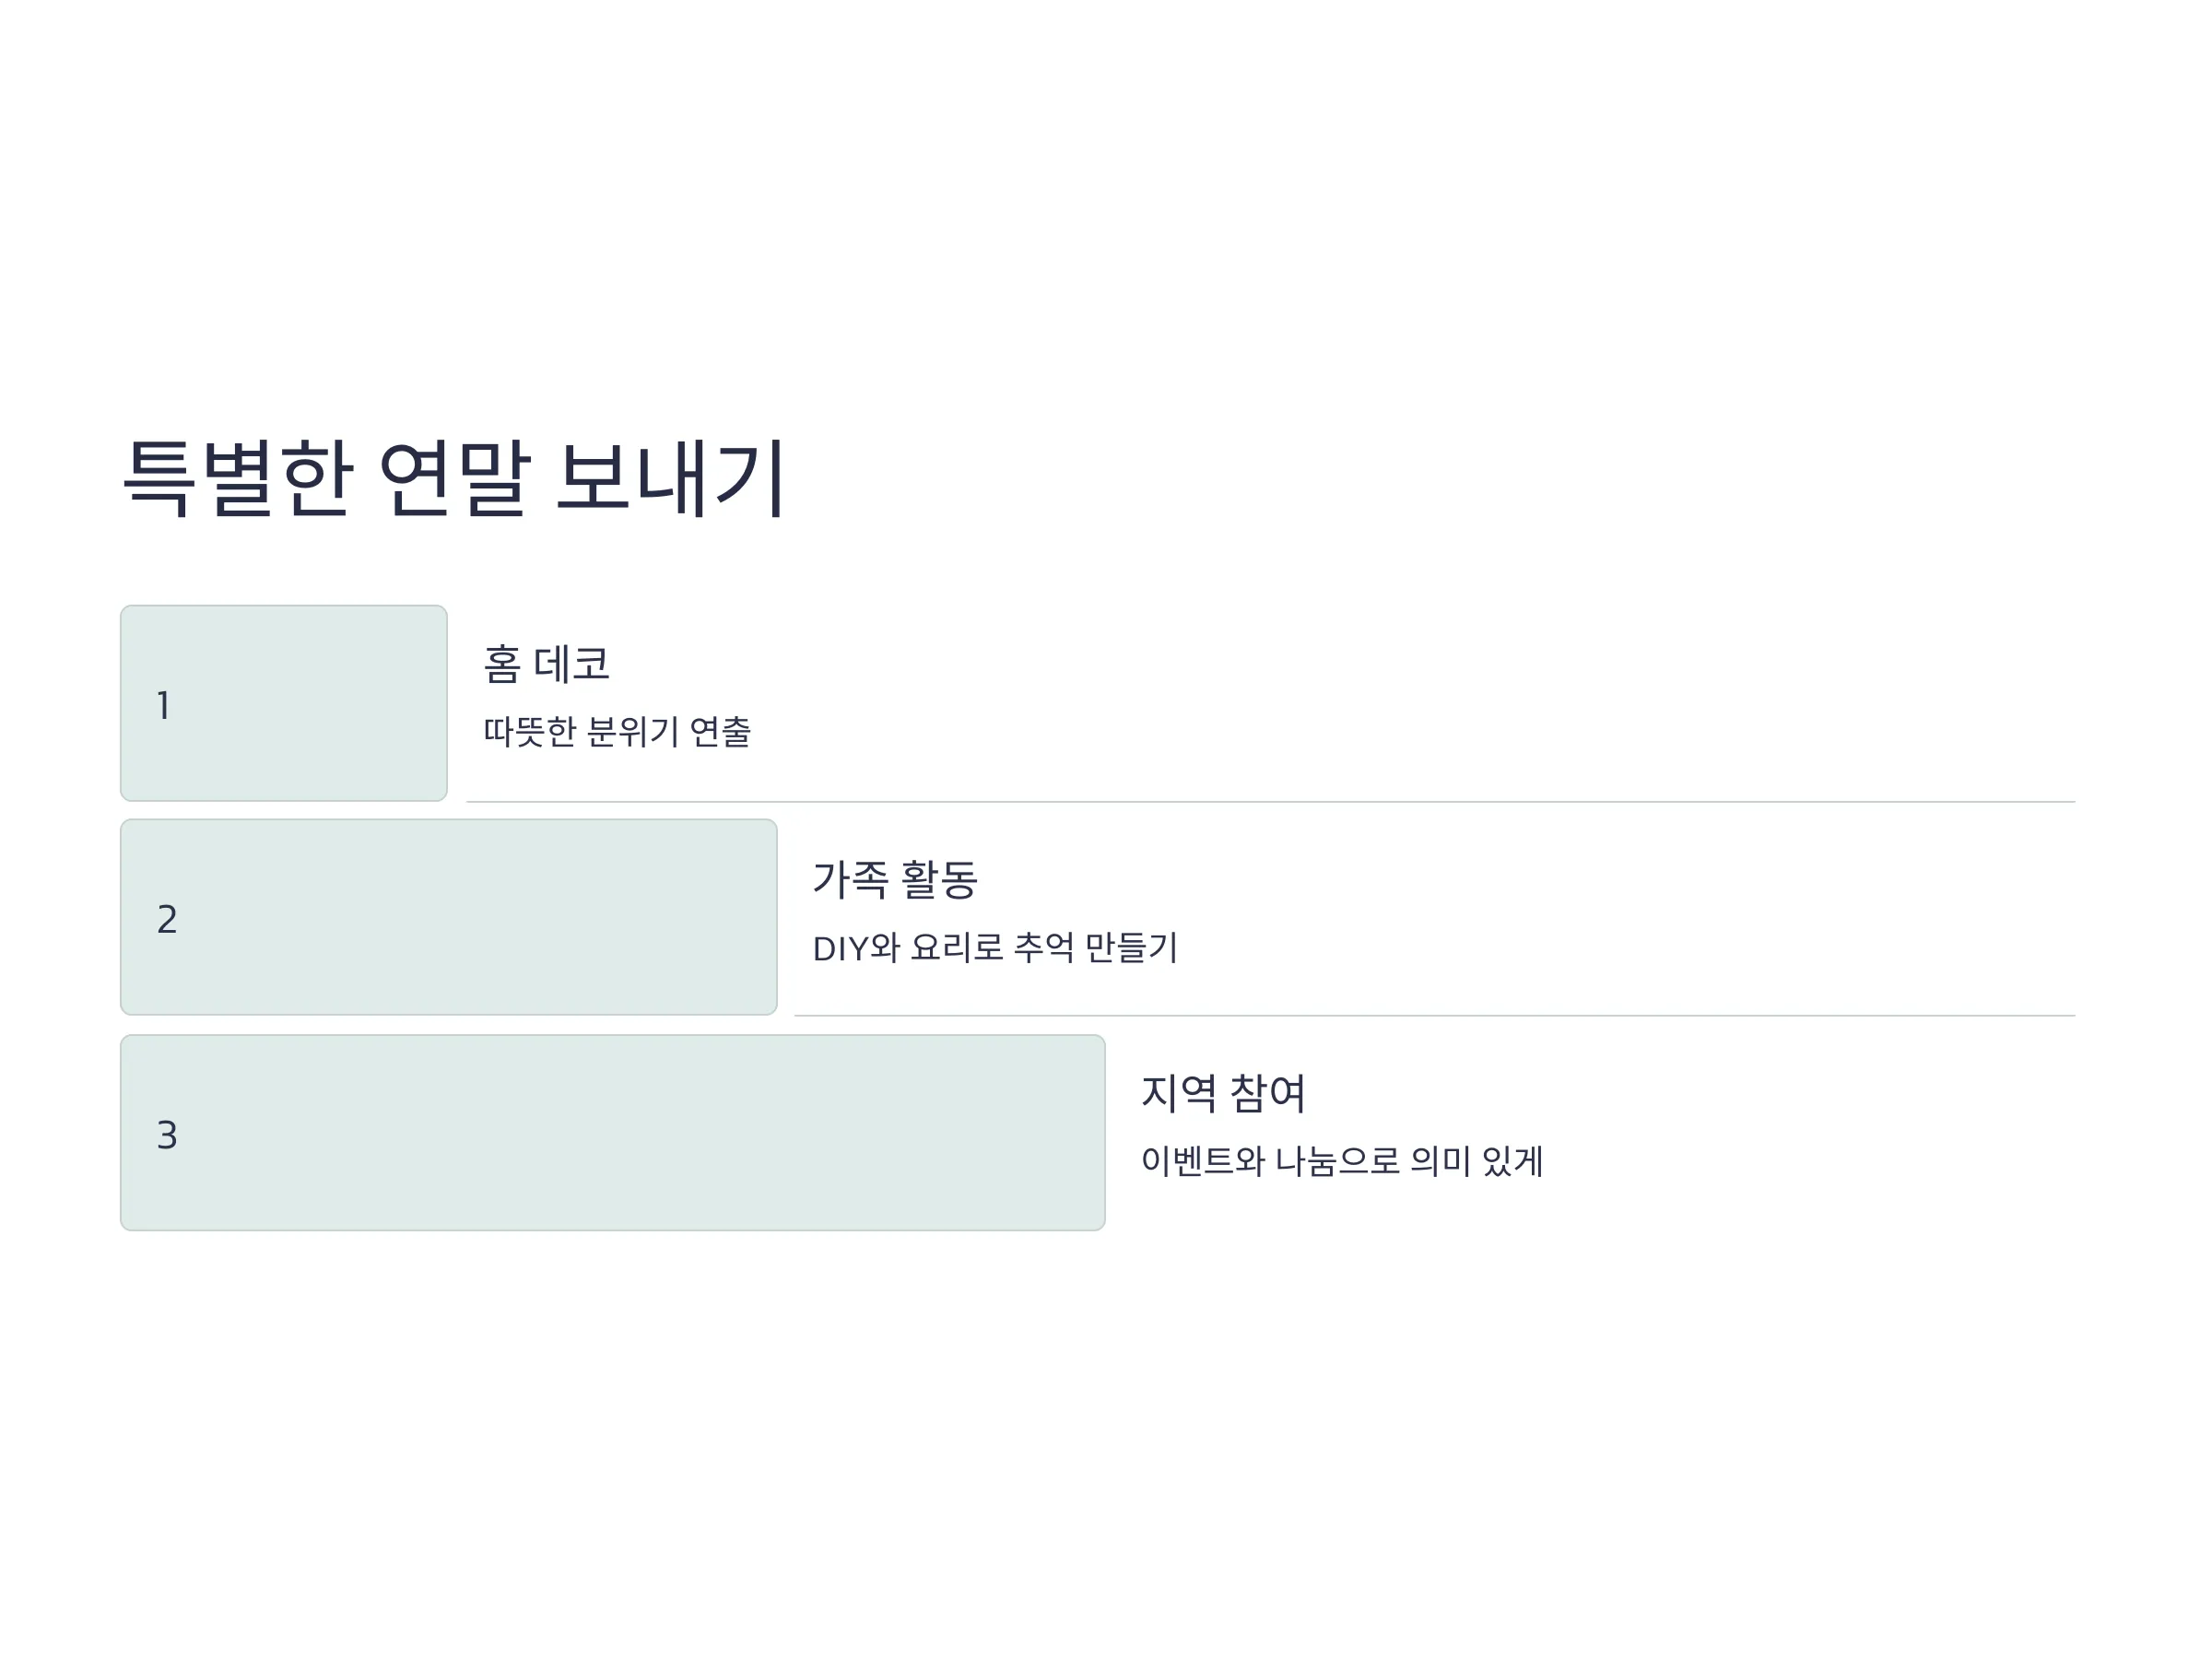
Task: Select the 의미 있게 text in third description
Action: [1477, 1161]
